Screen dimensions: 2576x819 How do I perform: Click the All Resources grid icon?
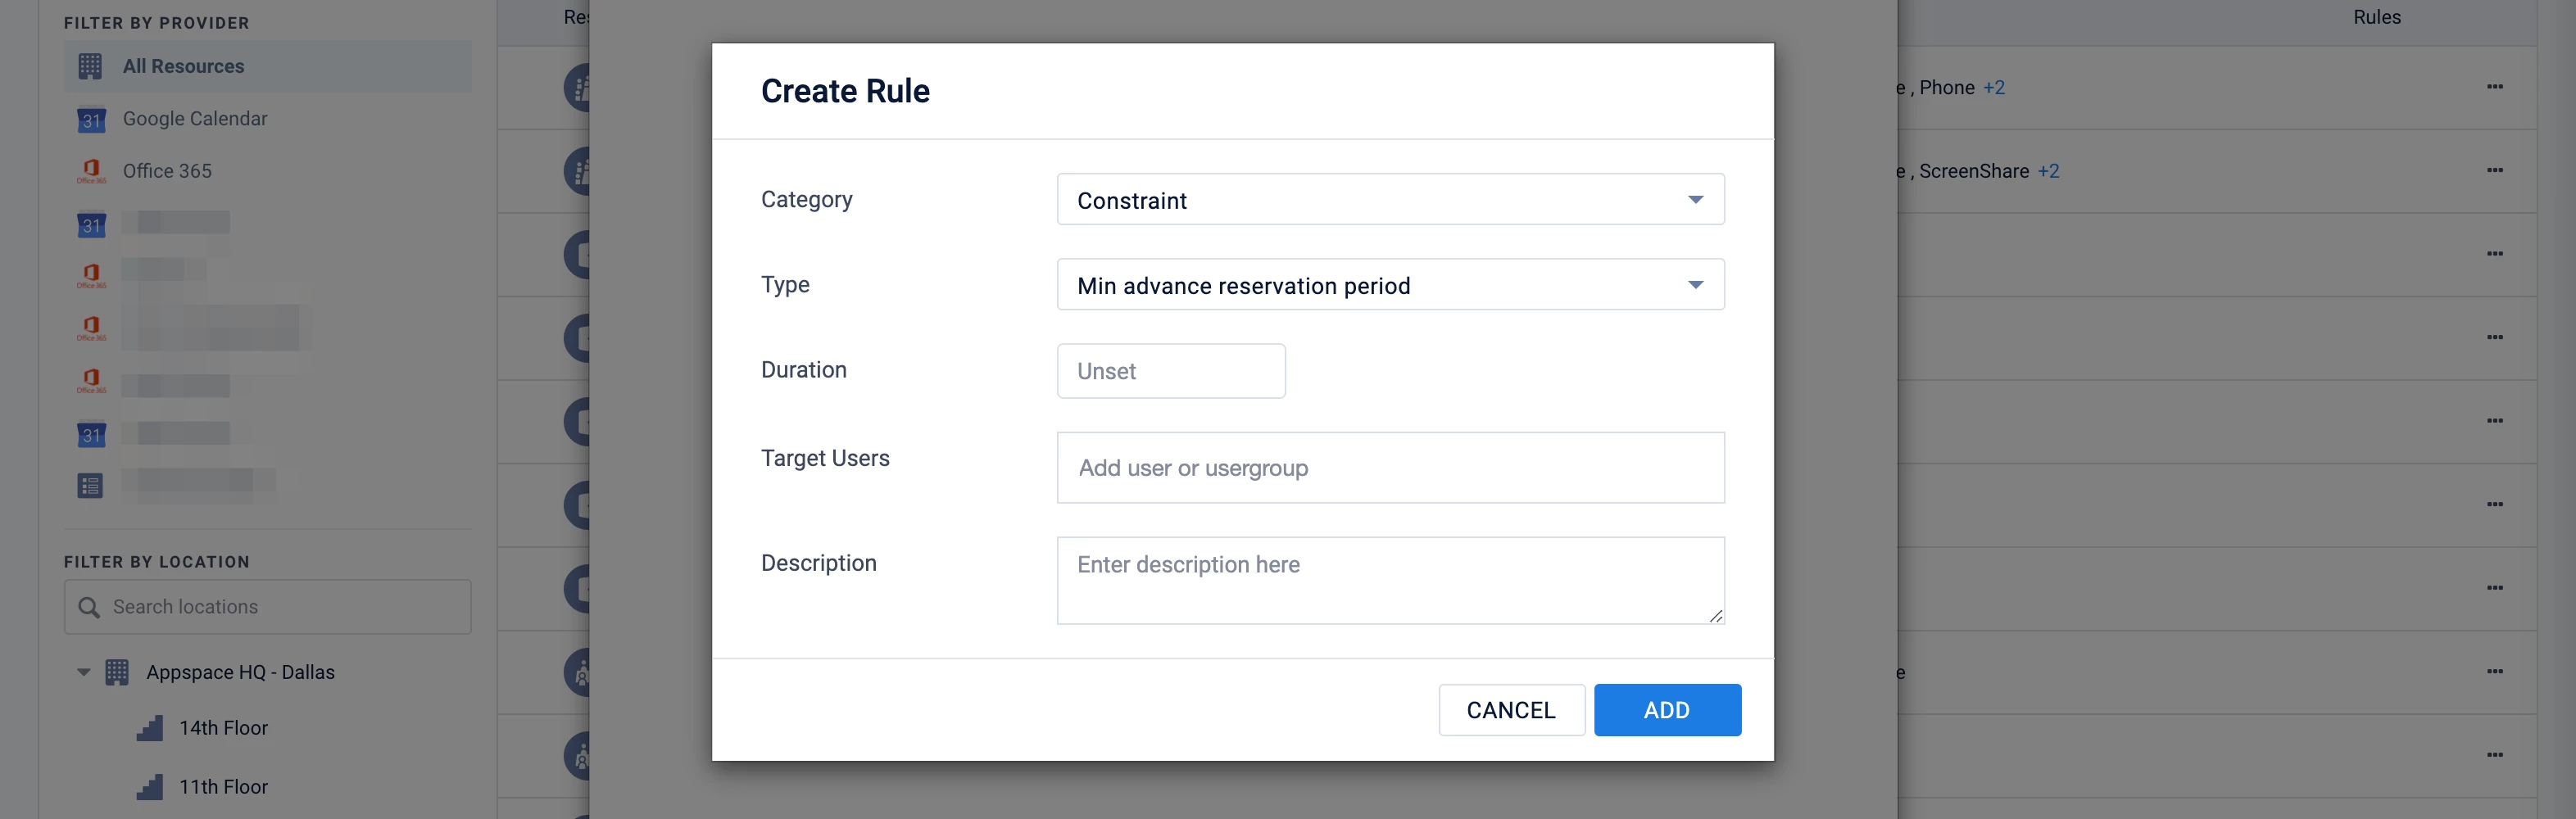point(90,66)
